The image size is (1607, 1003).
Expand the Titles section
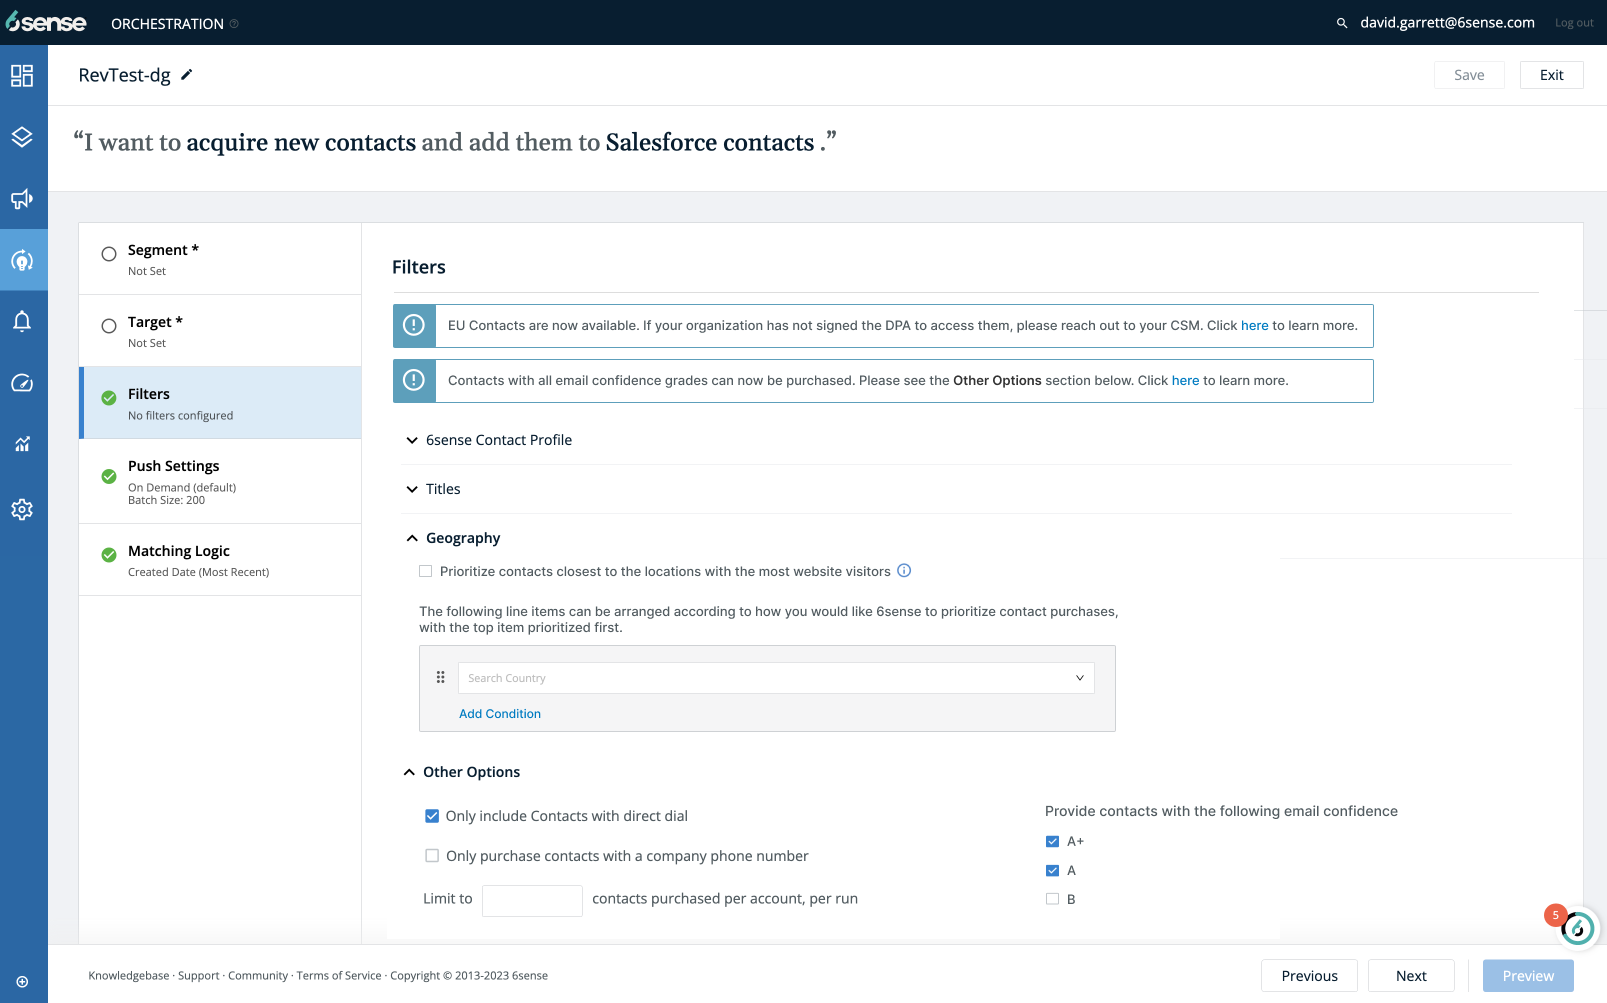(433, 489)
